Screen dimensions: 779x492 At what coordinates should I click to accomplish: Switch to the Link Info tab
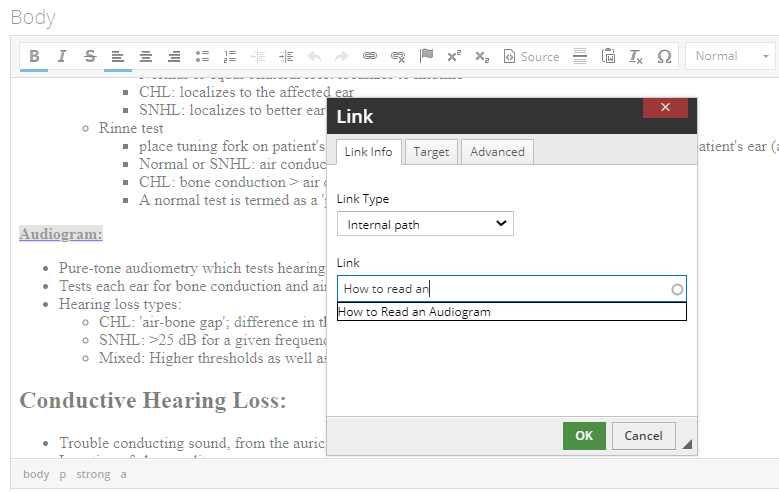[x=369, y=152]
